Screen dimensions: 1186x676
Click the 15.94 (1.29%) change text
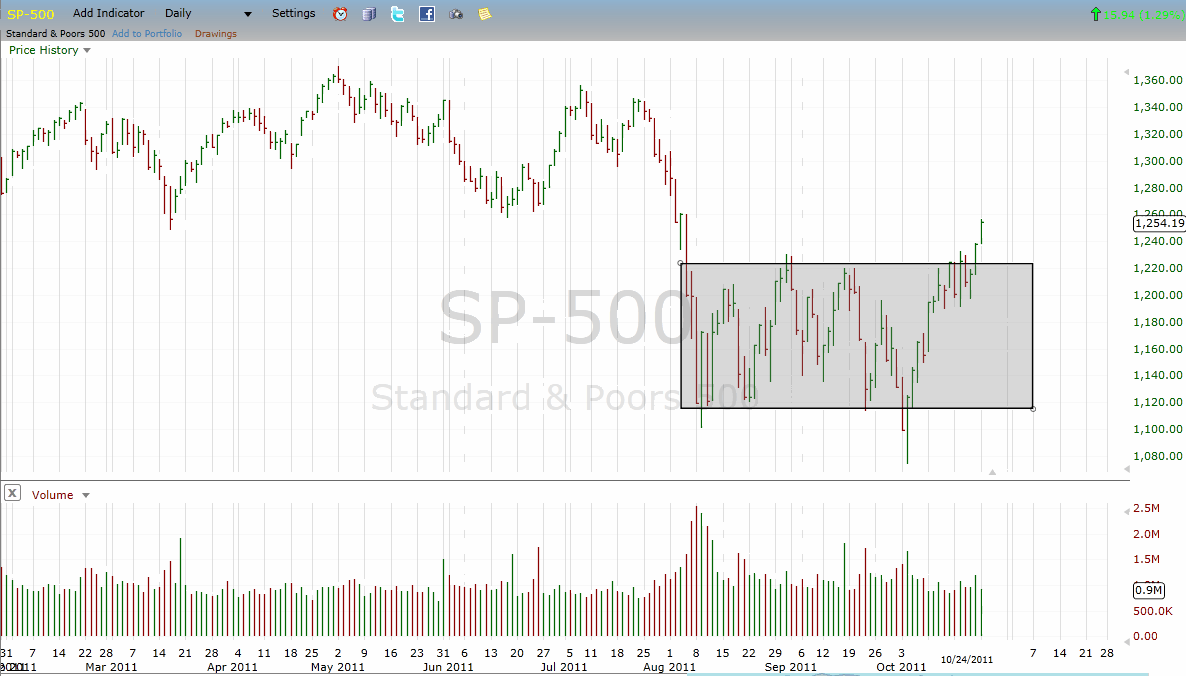1144,14
